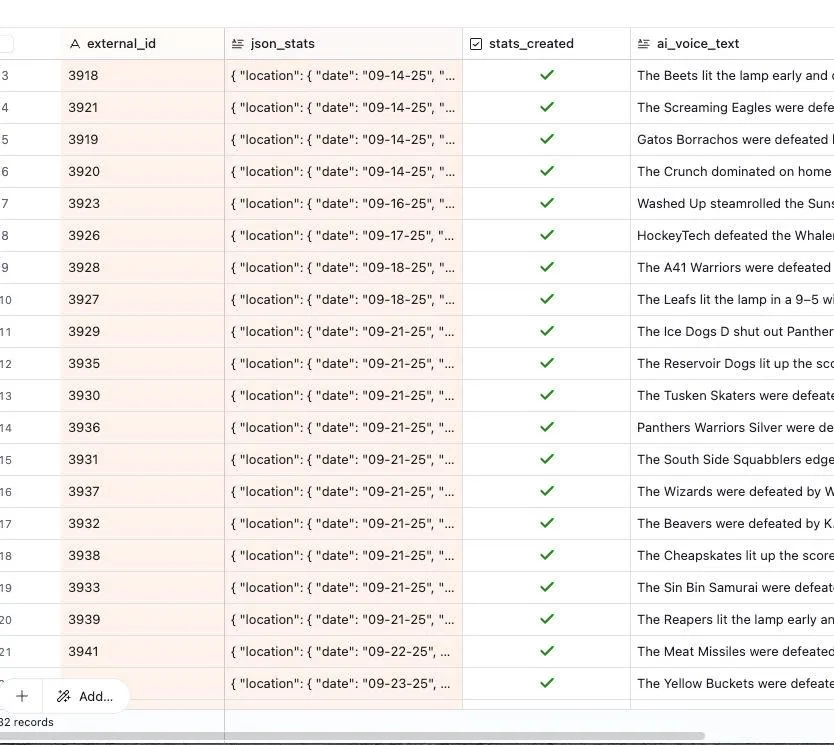Click "Washed Up steamrolled the" cell
The width and height of the screenshot is (834, 745).
[732, 204]
